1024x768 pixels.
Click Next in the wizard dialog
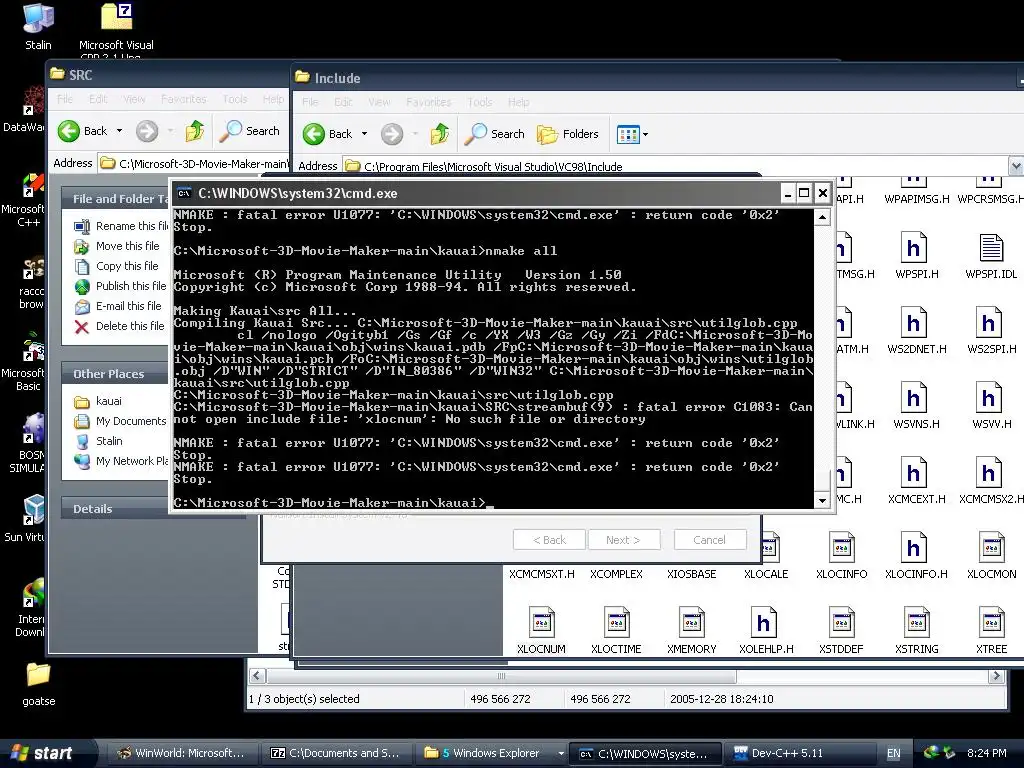[624, 540]
